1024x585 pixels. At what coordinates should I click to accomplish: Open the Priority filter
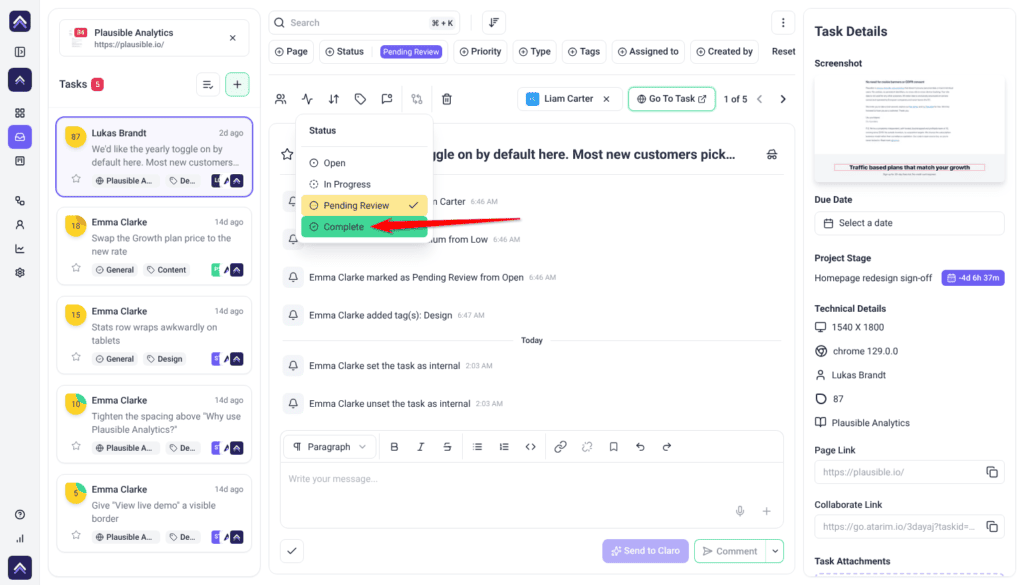(481, 52)
